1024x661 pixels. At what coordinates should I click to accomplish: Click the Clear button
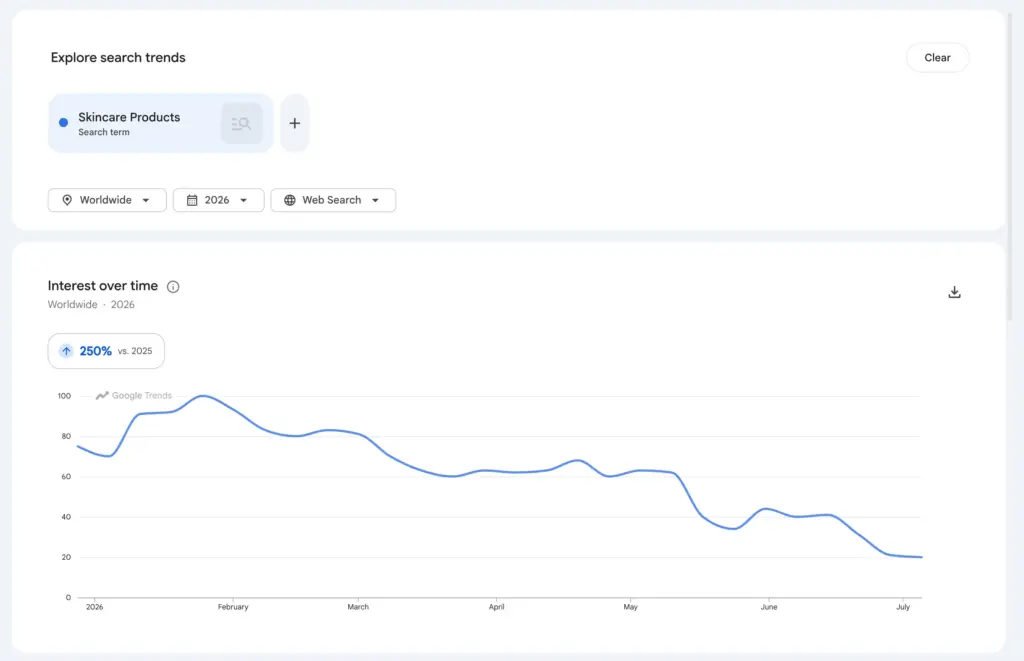click(x=937, y=57)
